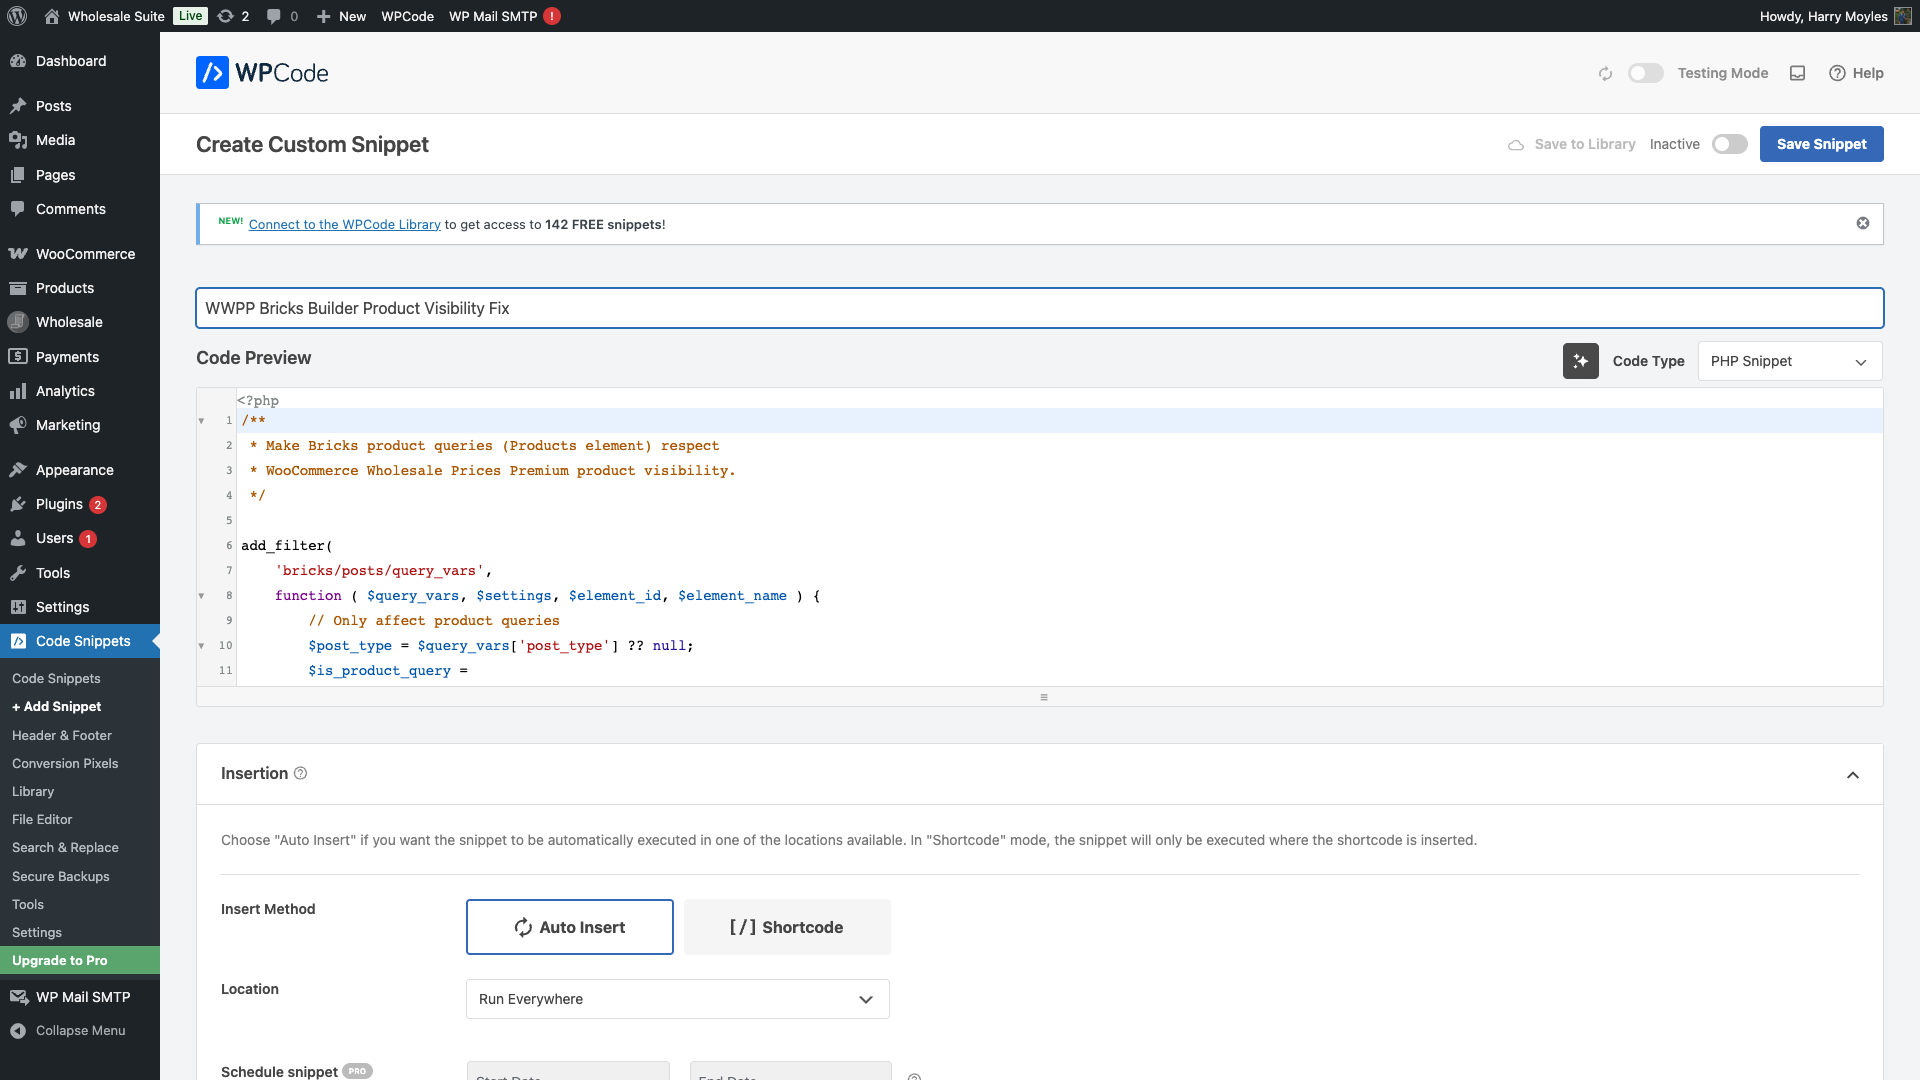This screenshot has height=1080, width=1920.
Task: Select the WooCommerce icon in the admin sidebar
Action: pos(18,254)
